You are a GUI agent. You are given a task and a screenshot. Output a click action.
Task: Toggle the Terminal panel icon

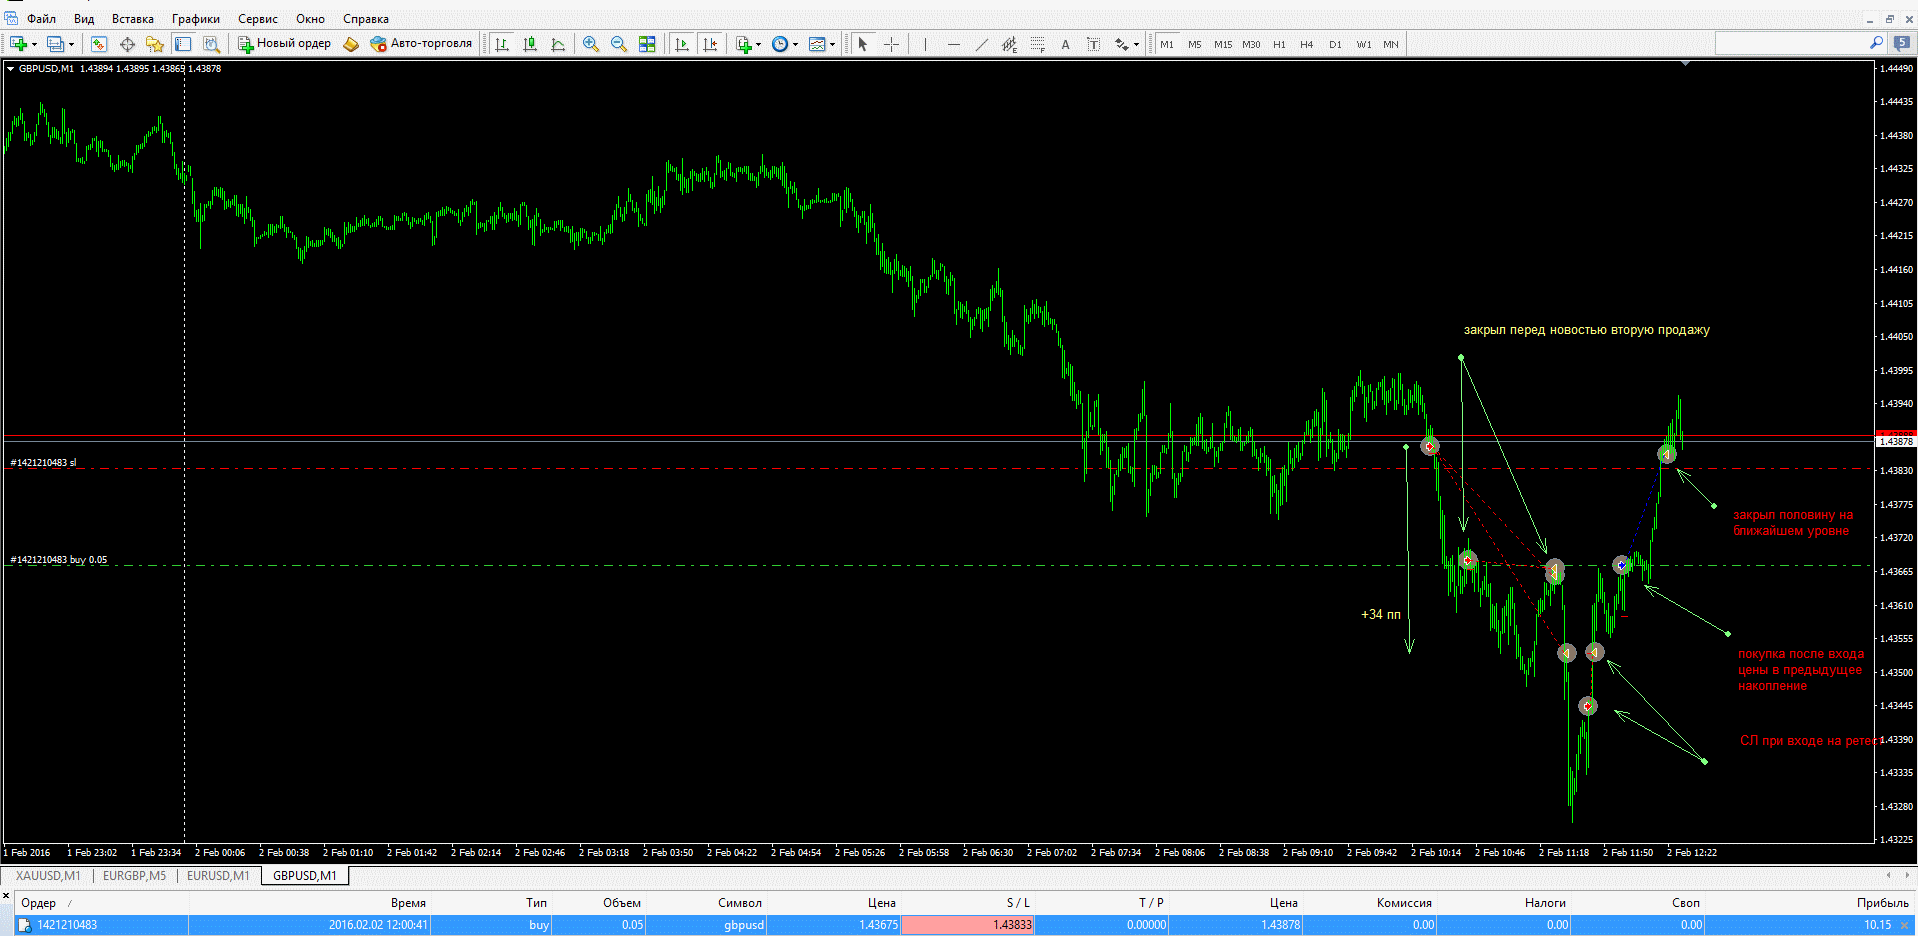(183, 44)
